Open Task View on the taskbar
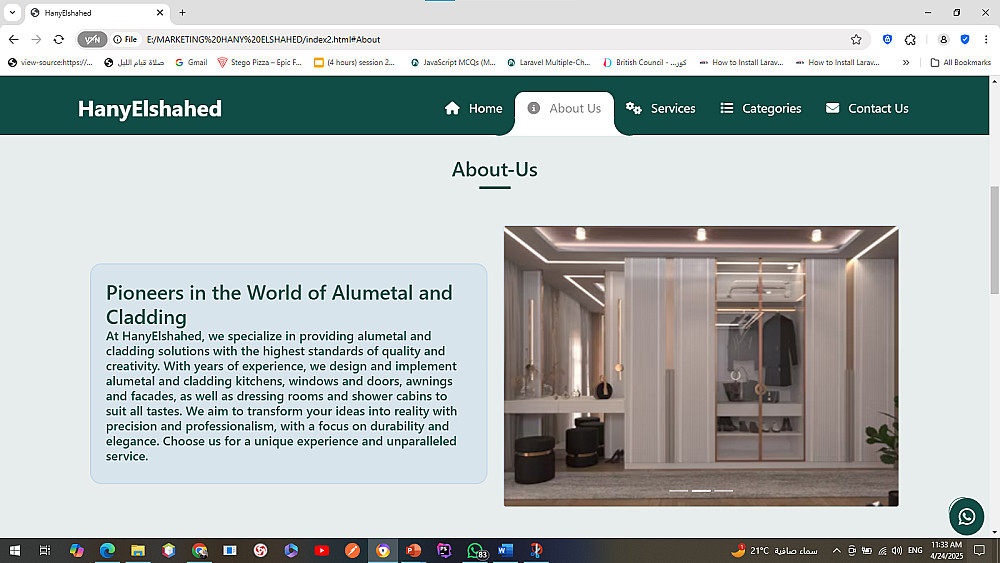 (45, 550)
